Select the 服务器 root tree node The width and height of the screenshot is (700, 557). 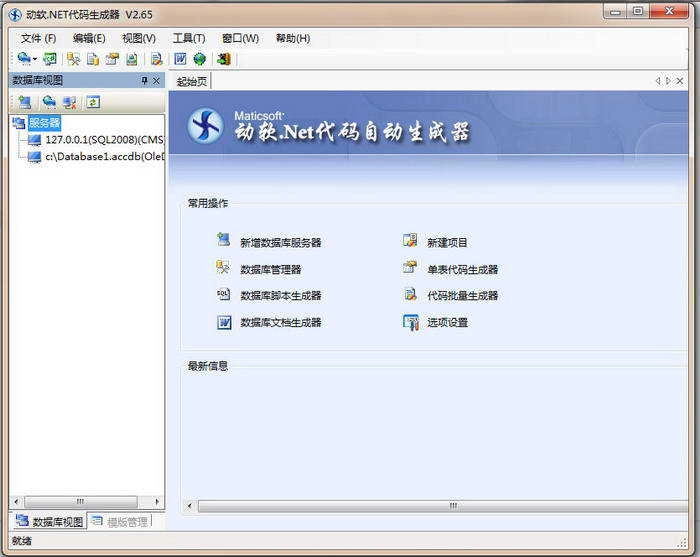(x=44, y=123)
